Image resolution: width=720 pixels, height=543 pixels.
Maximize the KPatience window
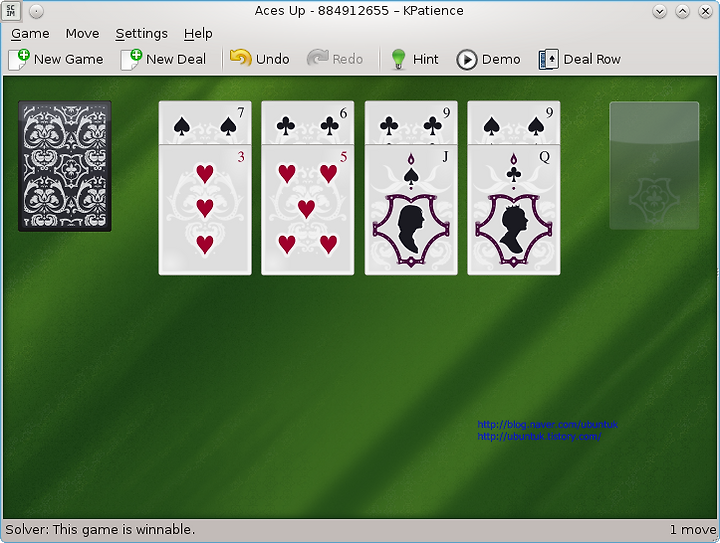[x=682, y=11]
